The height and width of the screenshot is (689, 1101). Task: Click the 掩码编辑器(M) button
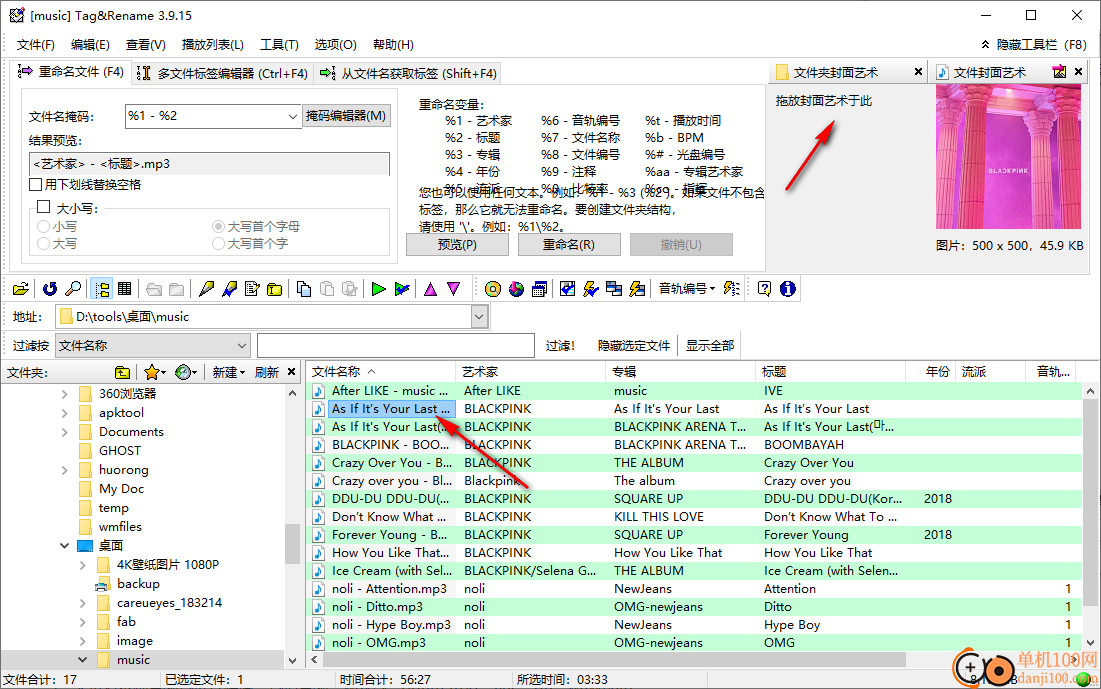[346, 116]
